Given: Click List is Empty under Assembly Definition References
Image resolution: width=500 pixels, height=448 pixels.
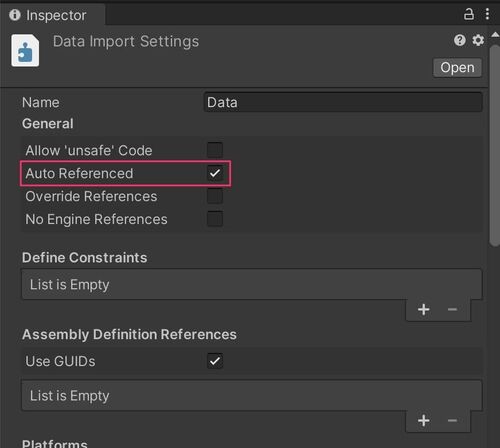Looking at the screenshot, I should (69, 396).
